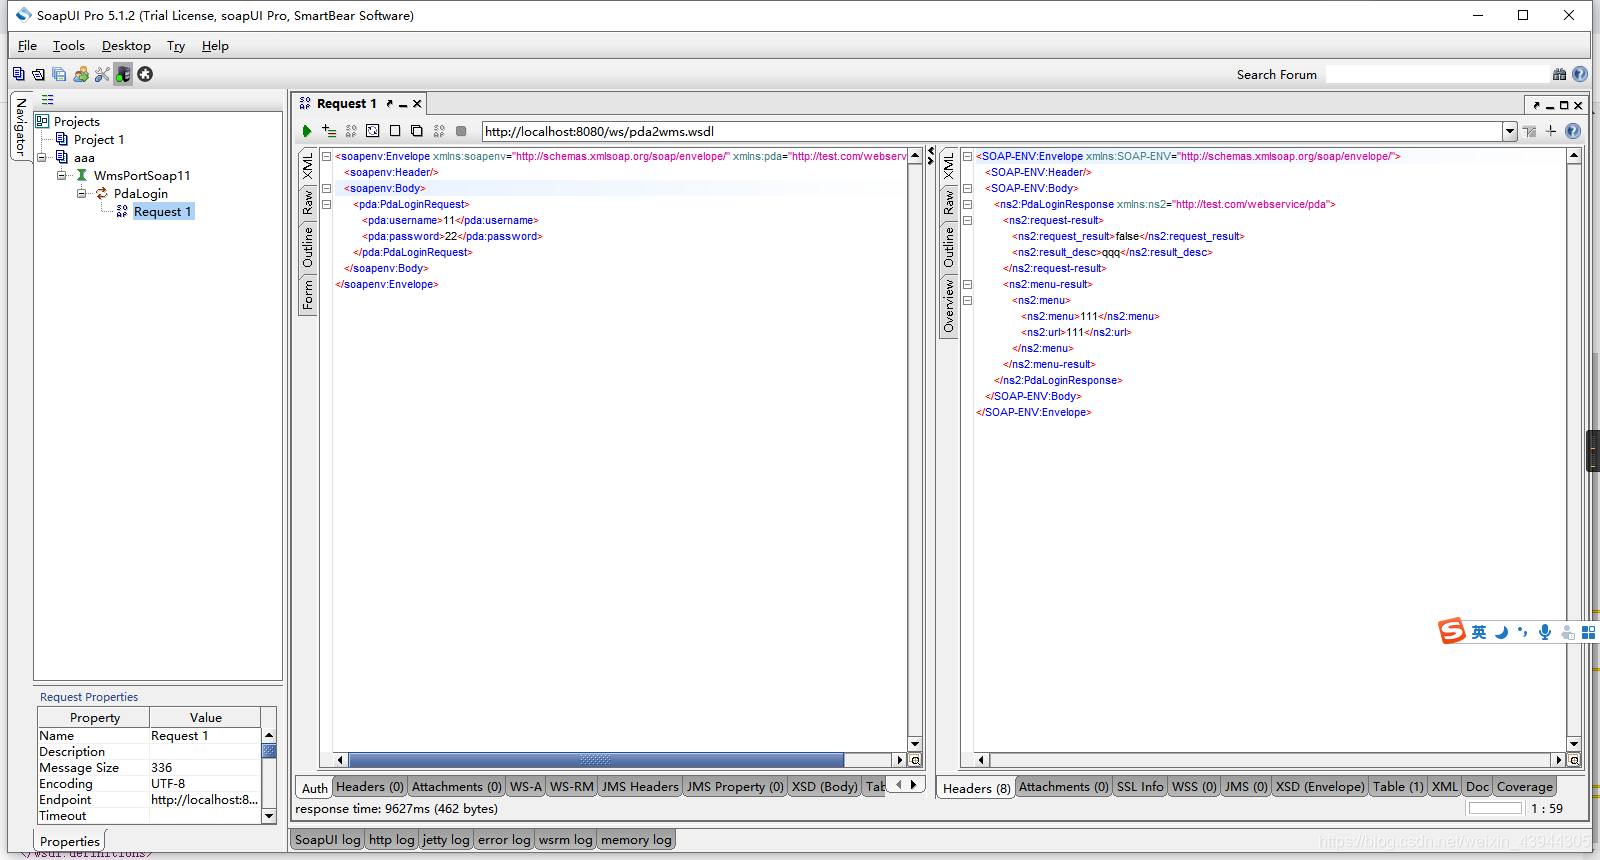Open the memory log tab

pos(636,840)
